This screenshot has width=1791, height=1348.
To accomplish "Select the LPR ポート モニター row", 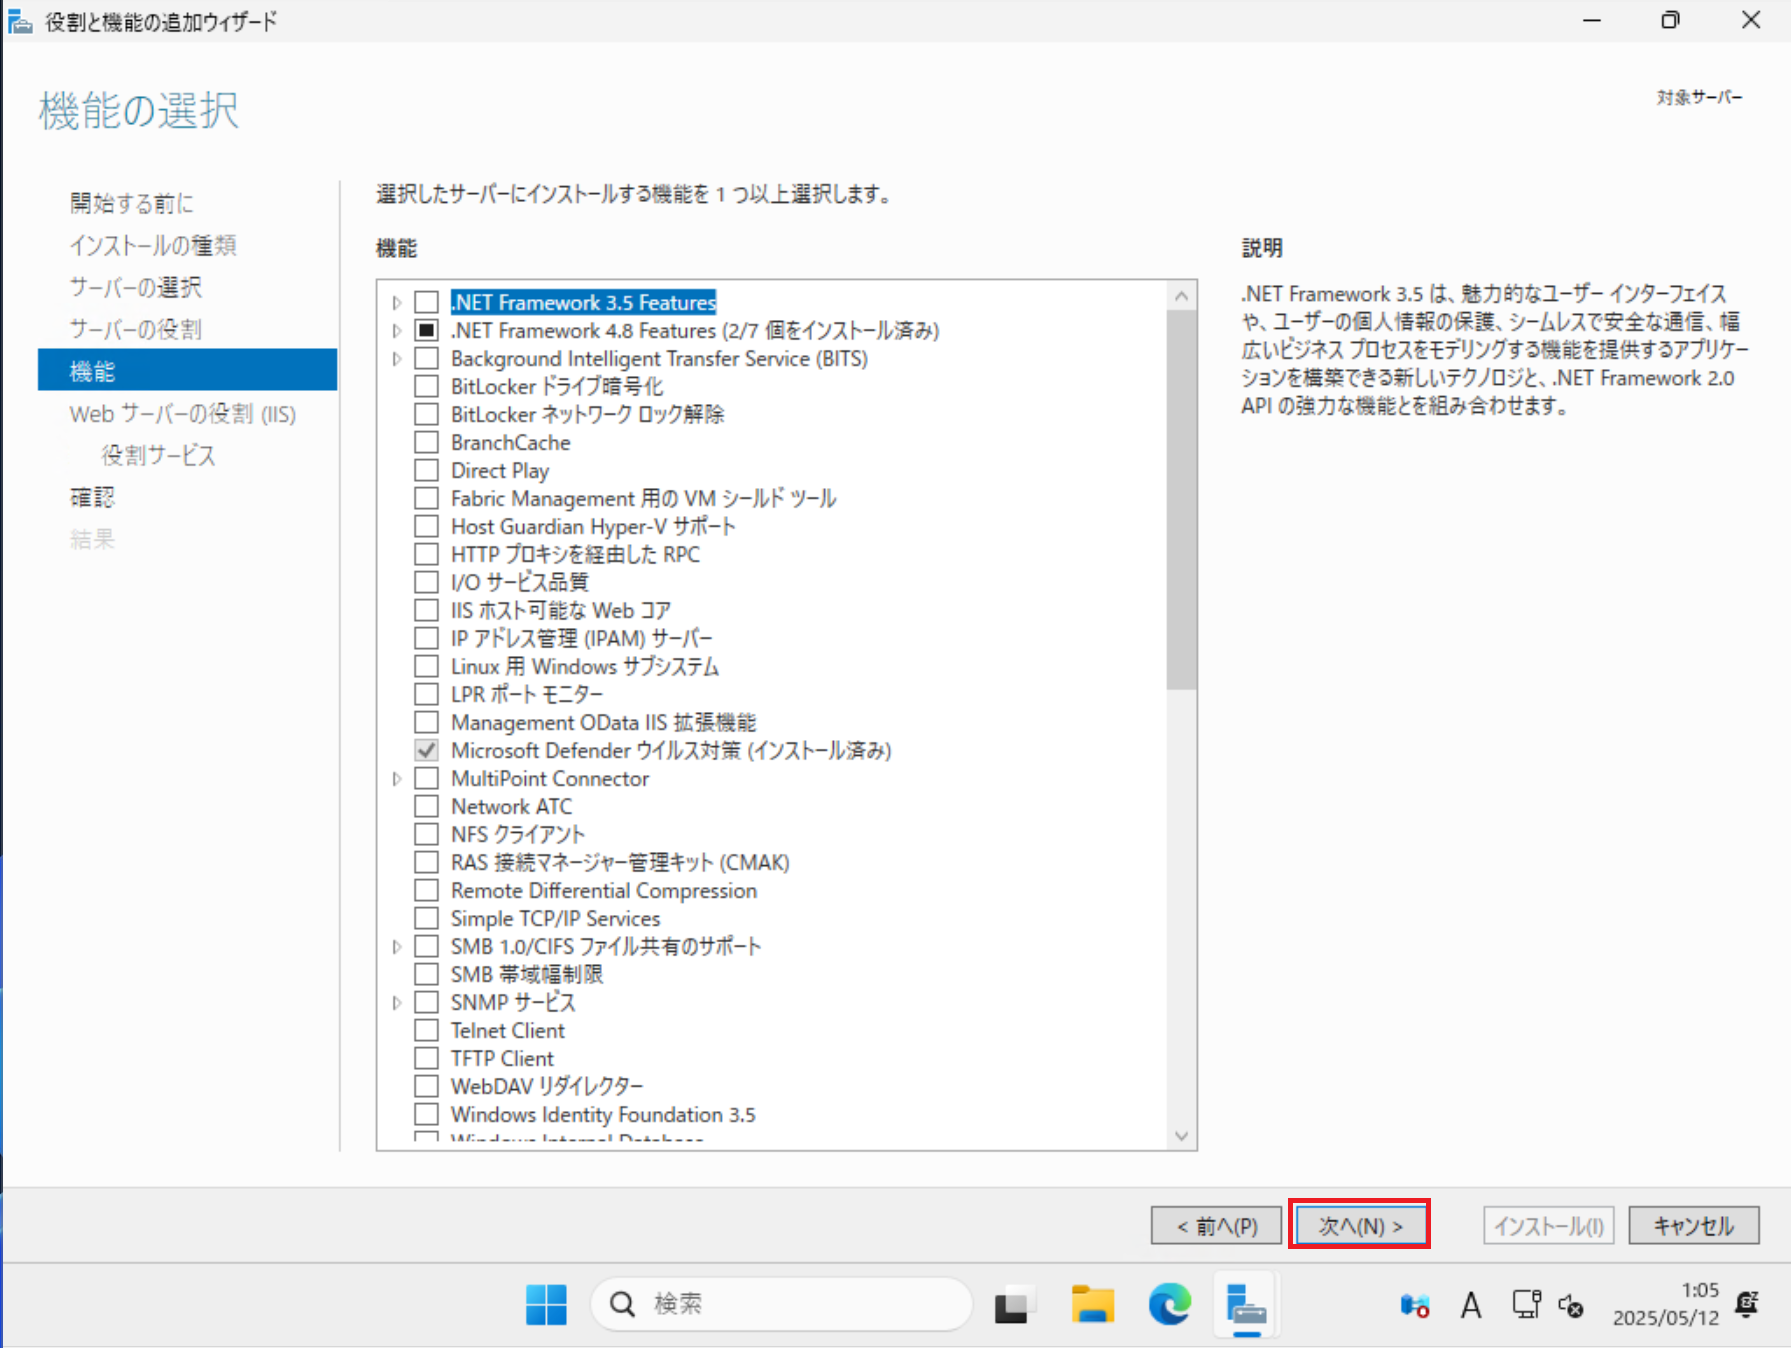I will tap(527, 694).
